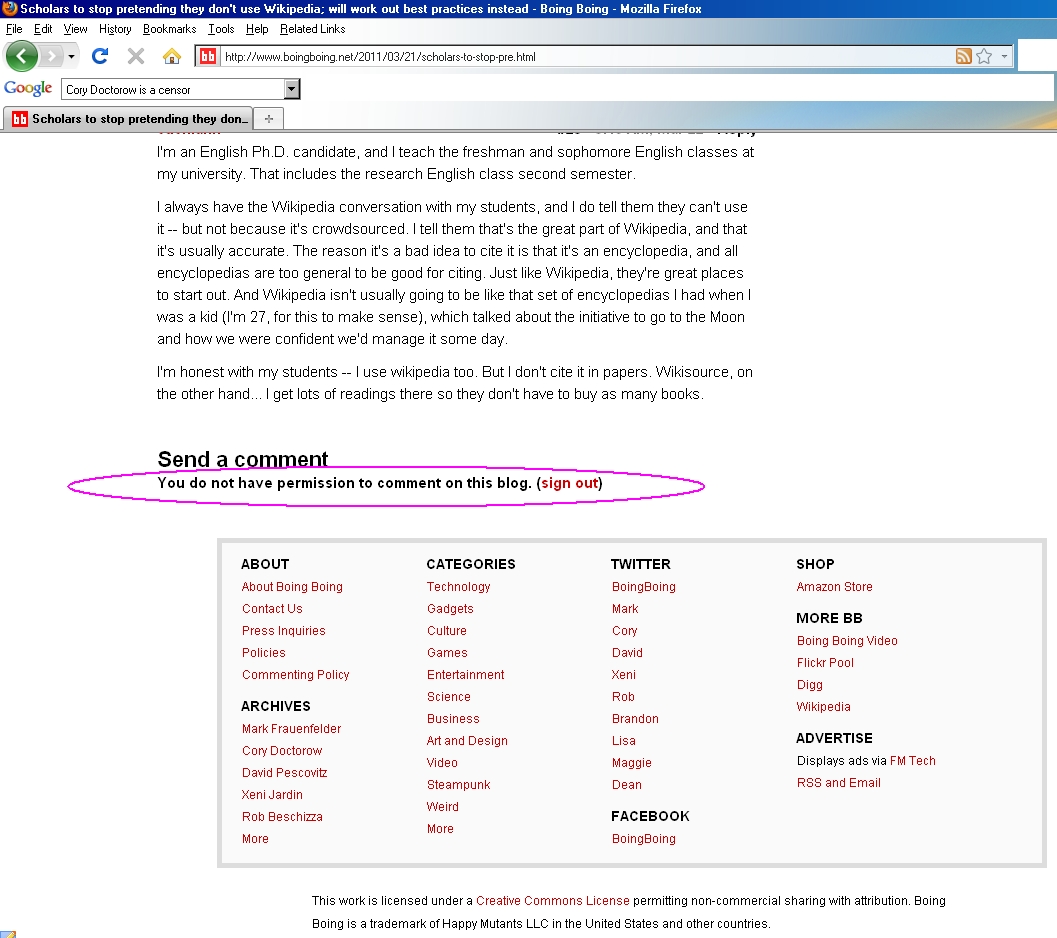The image size is (1057, 938).
Task: Bookmark this page with the star icon
Action: pyautogui.click(x=984, y=57)
